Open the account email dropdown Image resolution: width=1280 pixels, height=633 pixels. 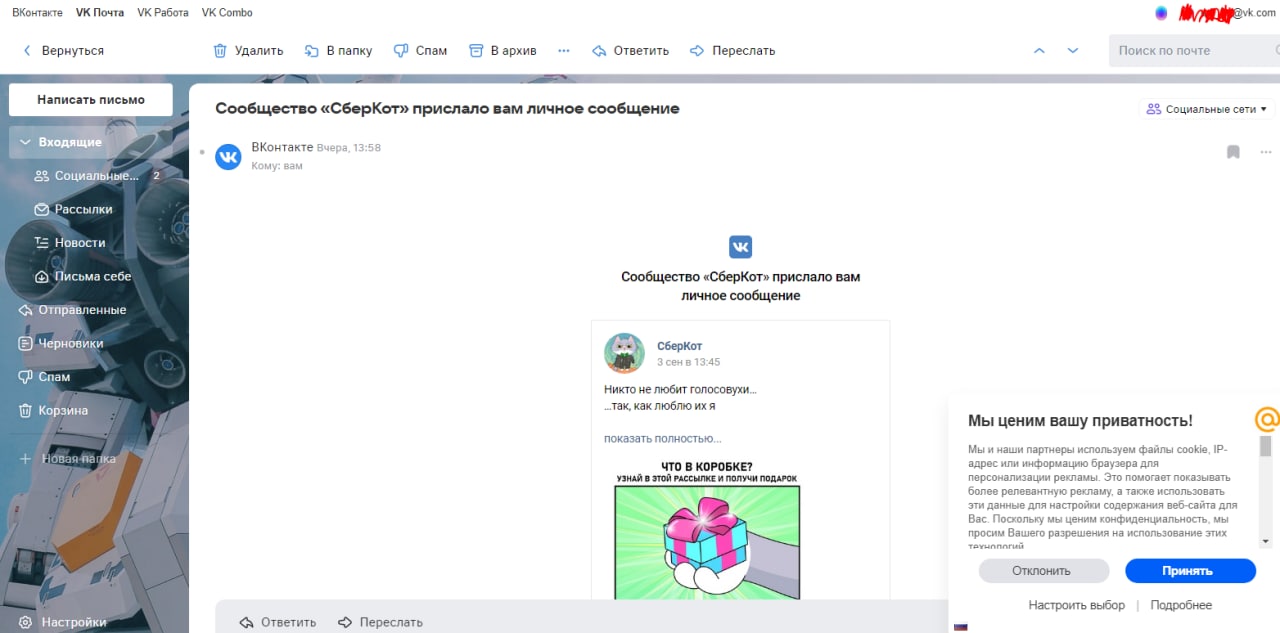[1228, 13]
